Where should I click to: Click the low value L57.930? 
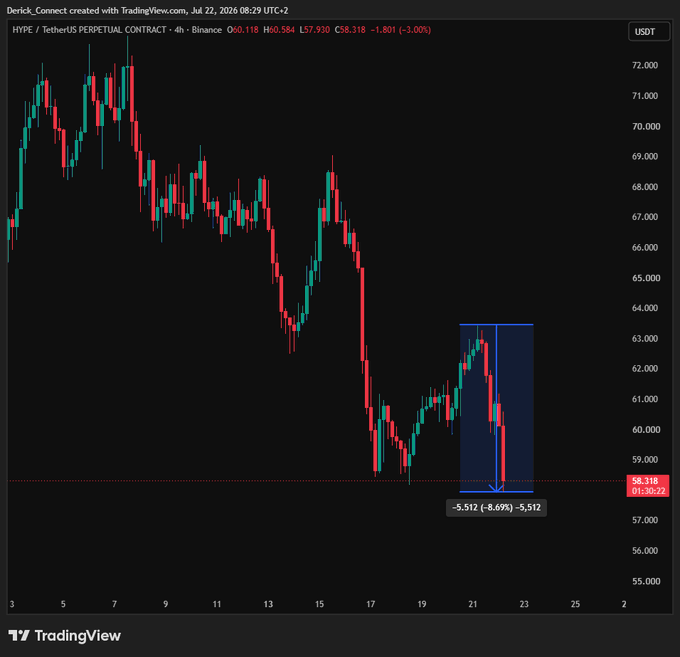(314, 30)
